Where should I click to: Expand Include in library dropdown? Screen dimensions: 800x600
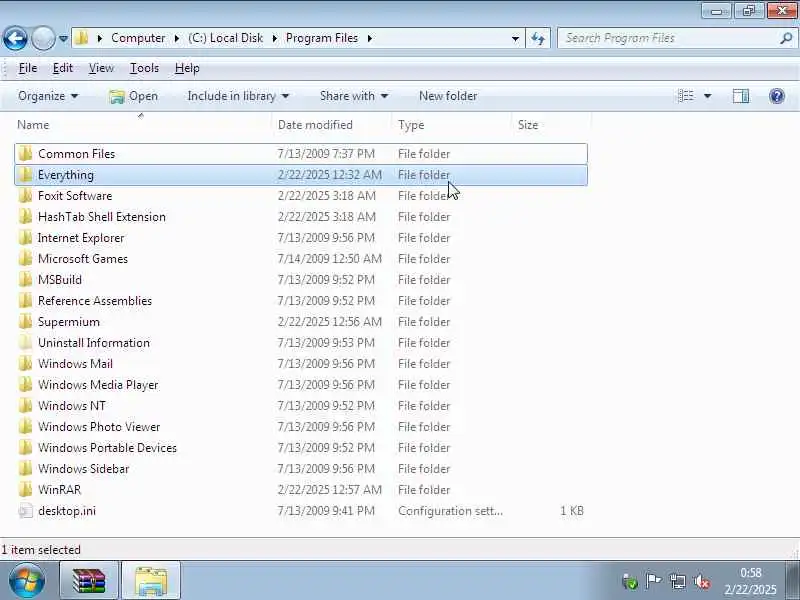[238, 96]
